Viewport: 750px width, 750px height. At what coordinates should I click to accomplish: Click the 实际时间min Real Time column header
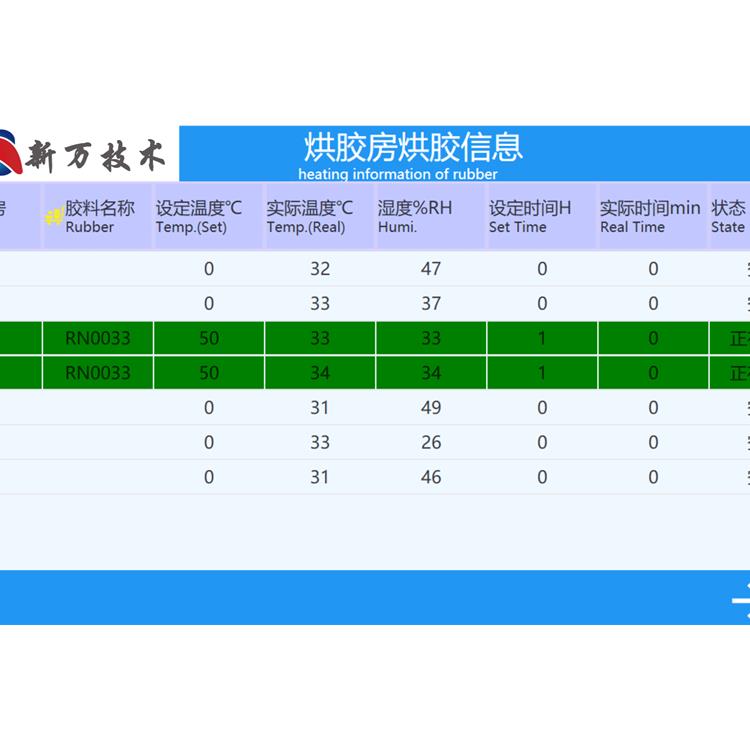(653, 216)
